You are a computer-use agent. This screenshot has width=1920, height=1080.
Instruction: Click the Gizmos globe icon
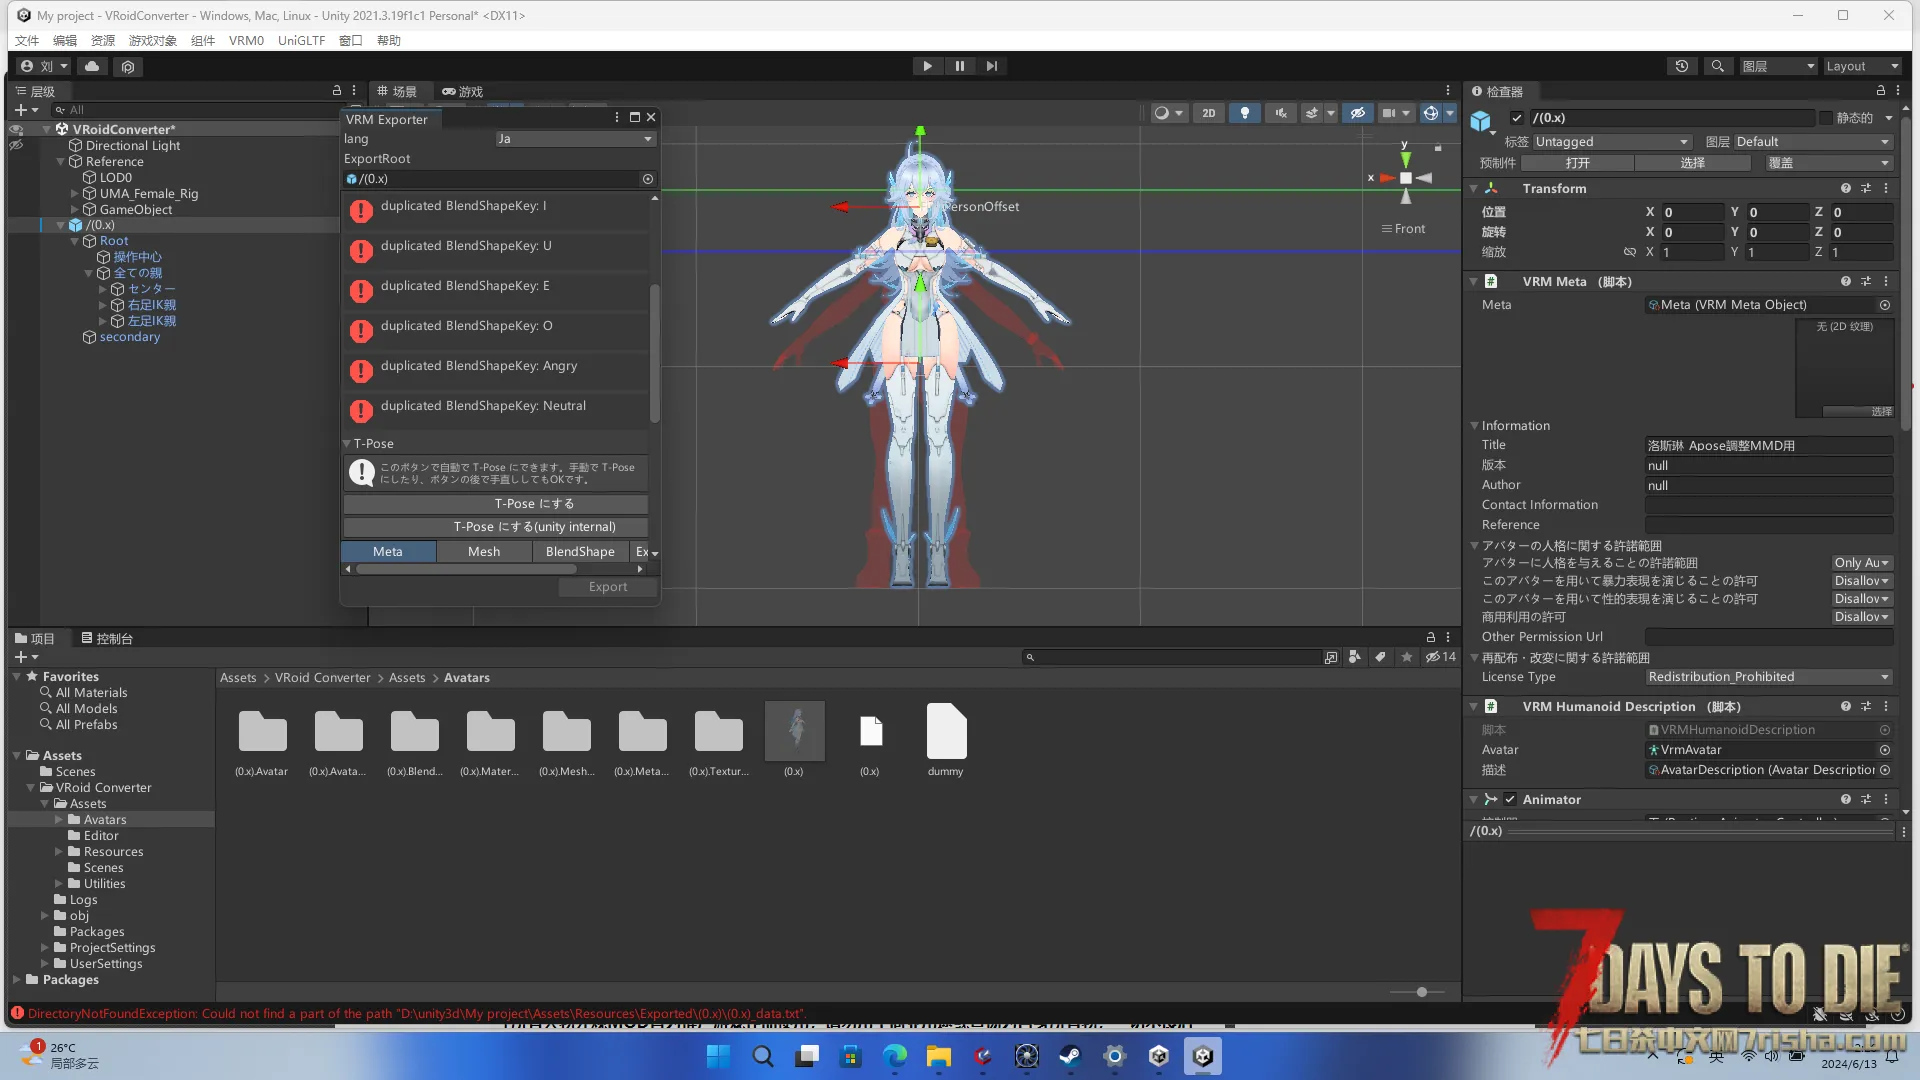tap(1431, 113)
